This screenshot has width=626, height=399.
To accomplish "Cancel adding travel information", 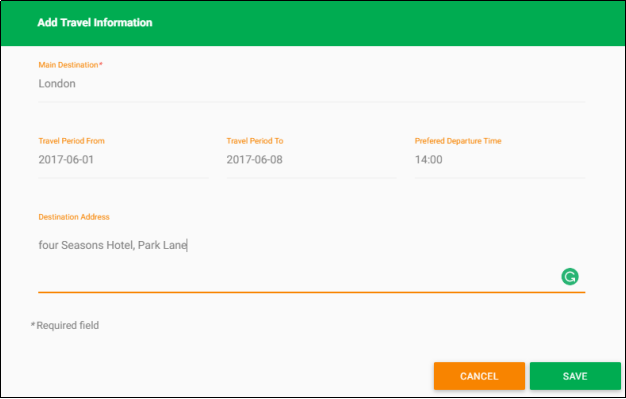I will point(479,376).
